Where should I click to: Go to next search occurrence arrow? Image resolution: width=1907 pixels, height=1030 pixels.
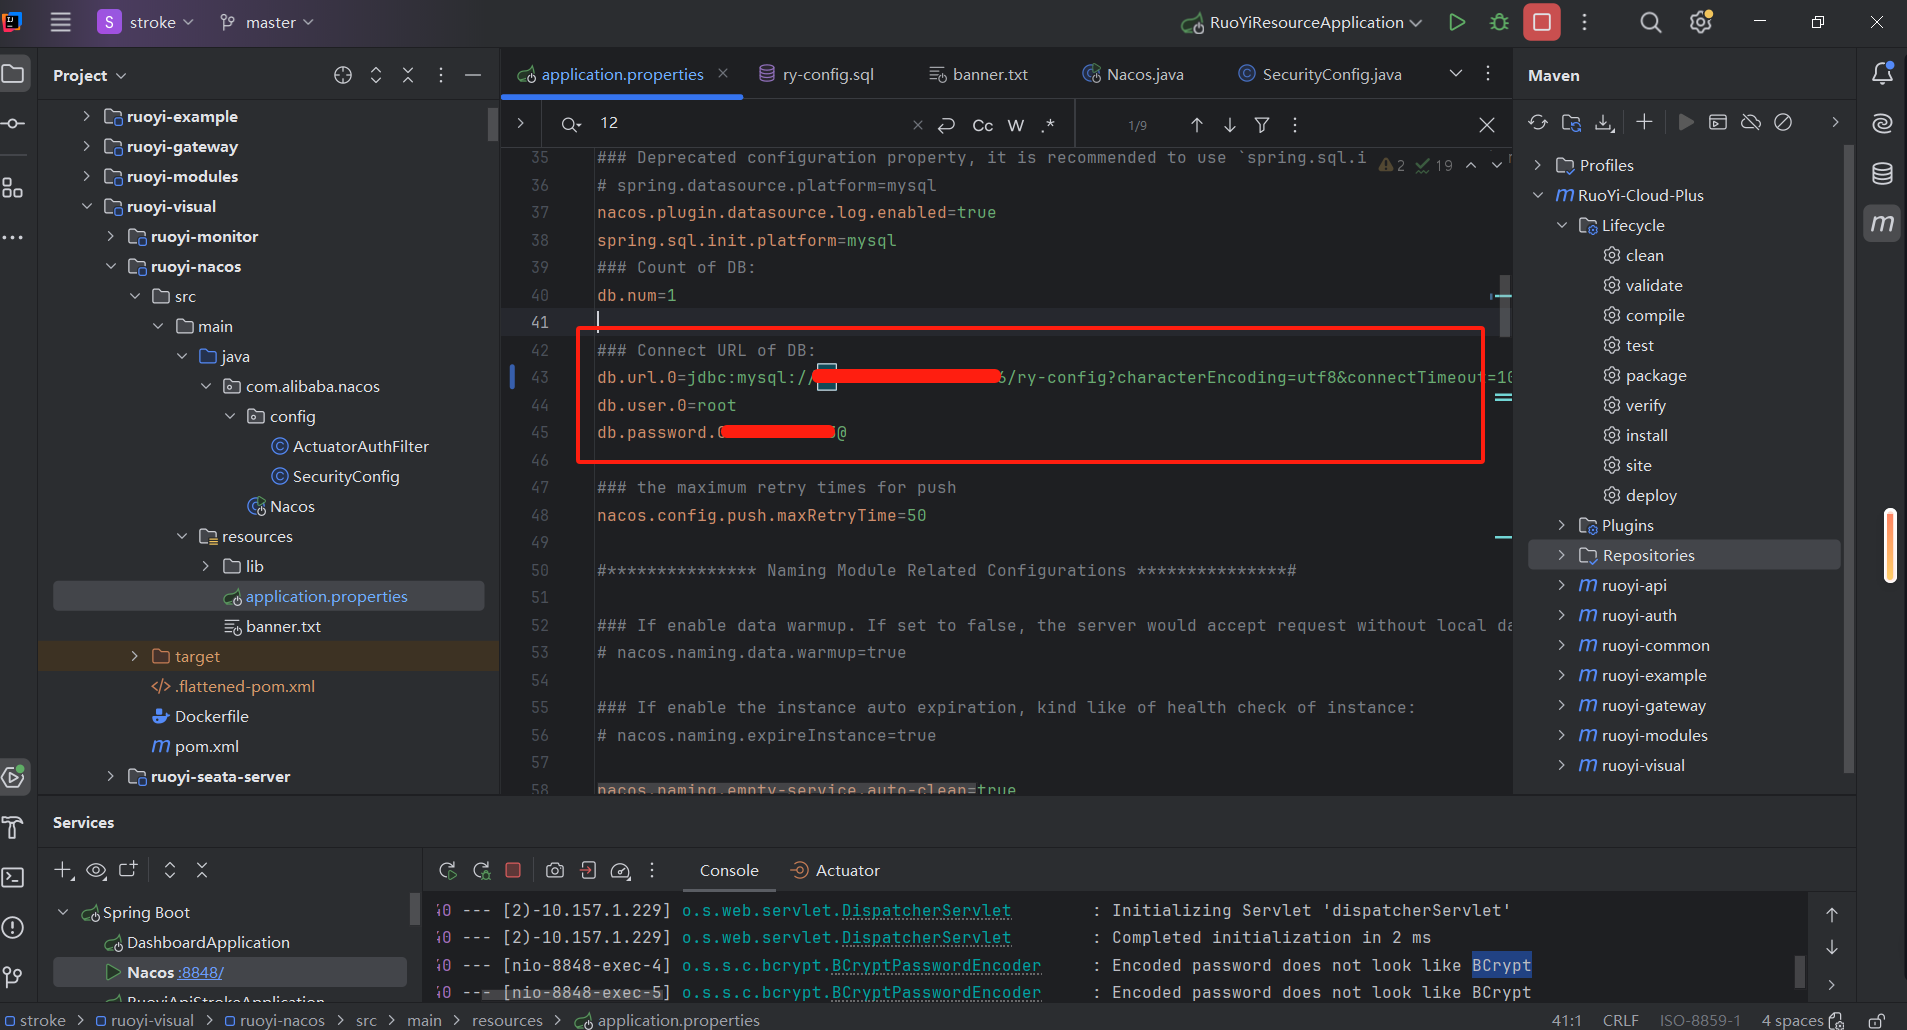(x=1230, y=125)
